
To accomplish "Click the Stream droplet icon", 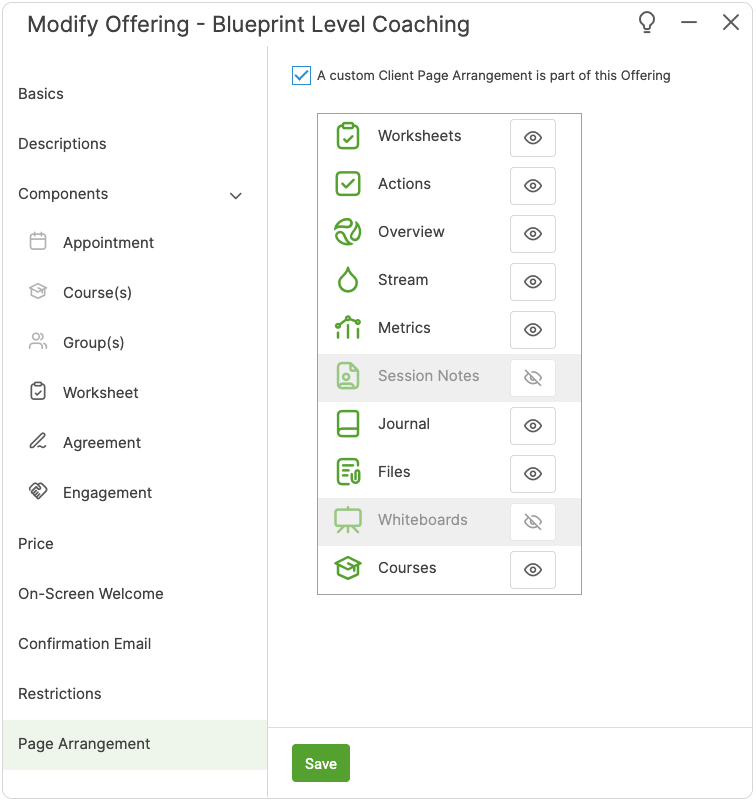I will (347, 280).
